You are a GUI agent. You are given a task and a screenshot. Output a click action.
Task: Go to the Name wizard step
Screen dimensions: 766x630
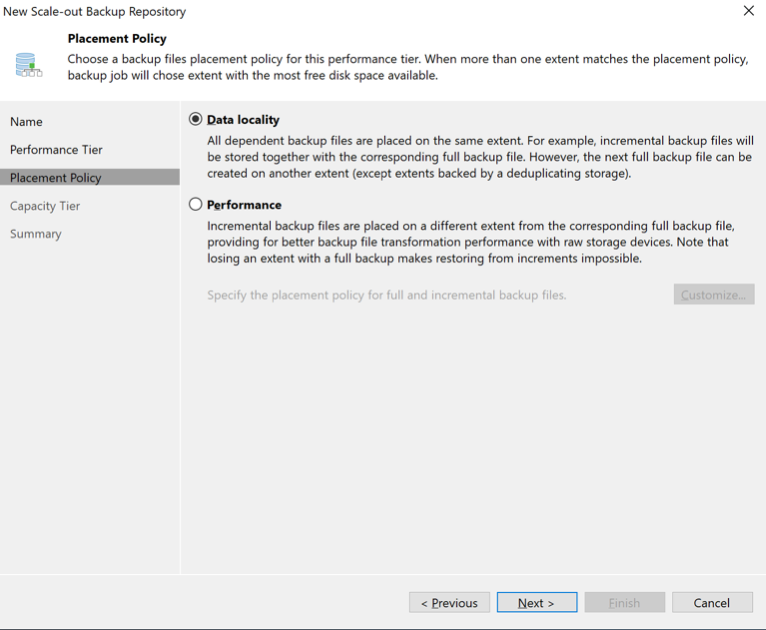27,122
